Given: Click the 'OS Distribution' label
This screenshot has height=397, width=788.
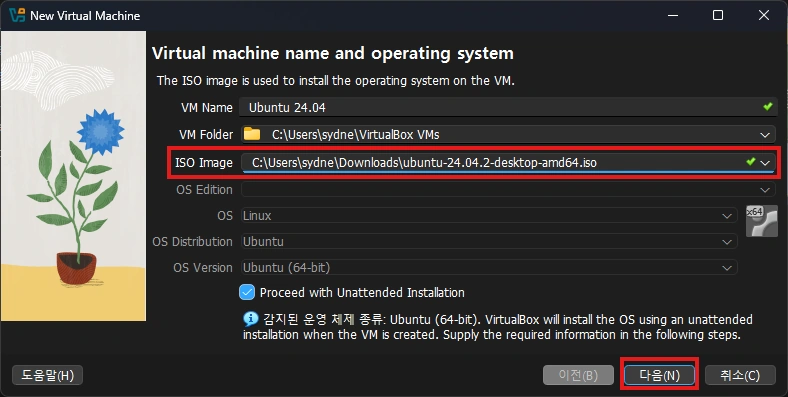Looking at the screenshot, I should 192,242.
